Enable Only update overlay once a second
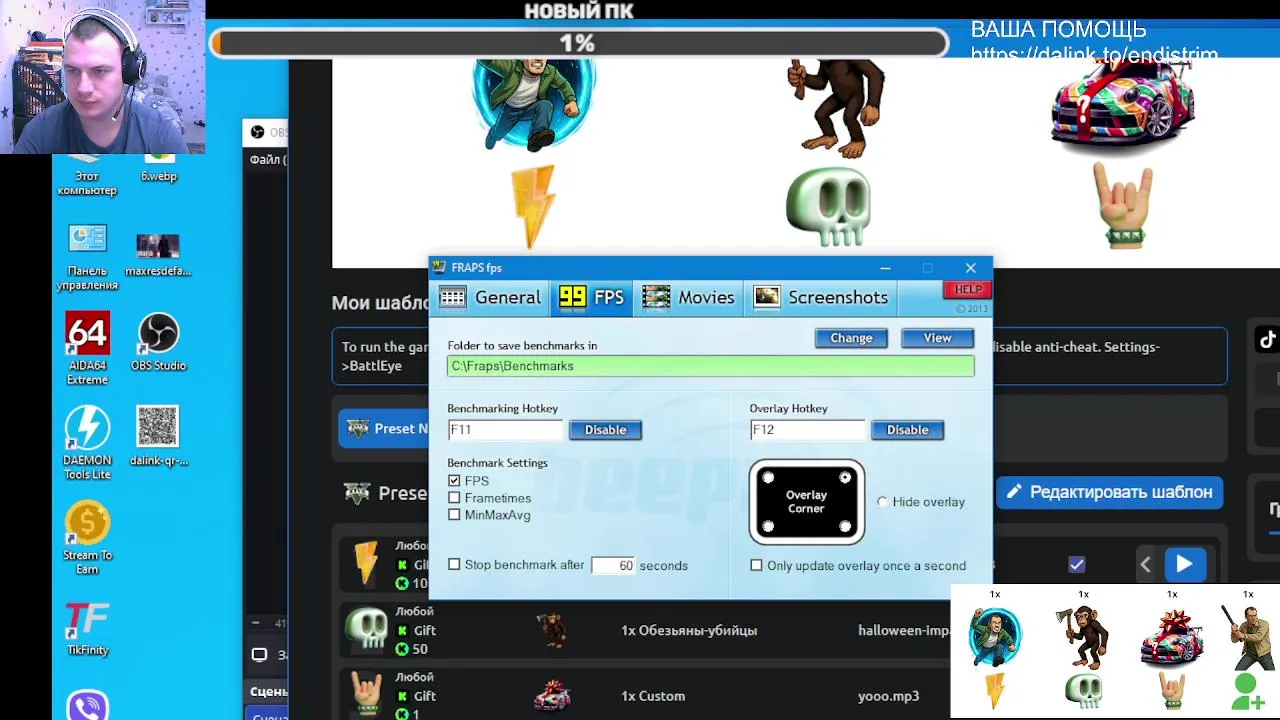1280x720 pixels. 756,566
